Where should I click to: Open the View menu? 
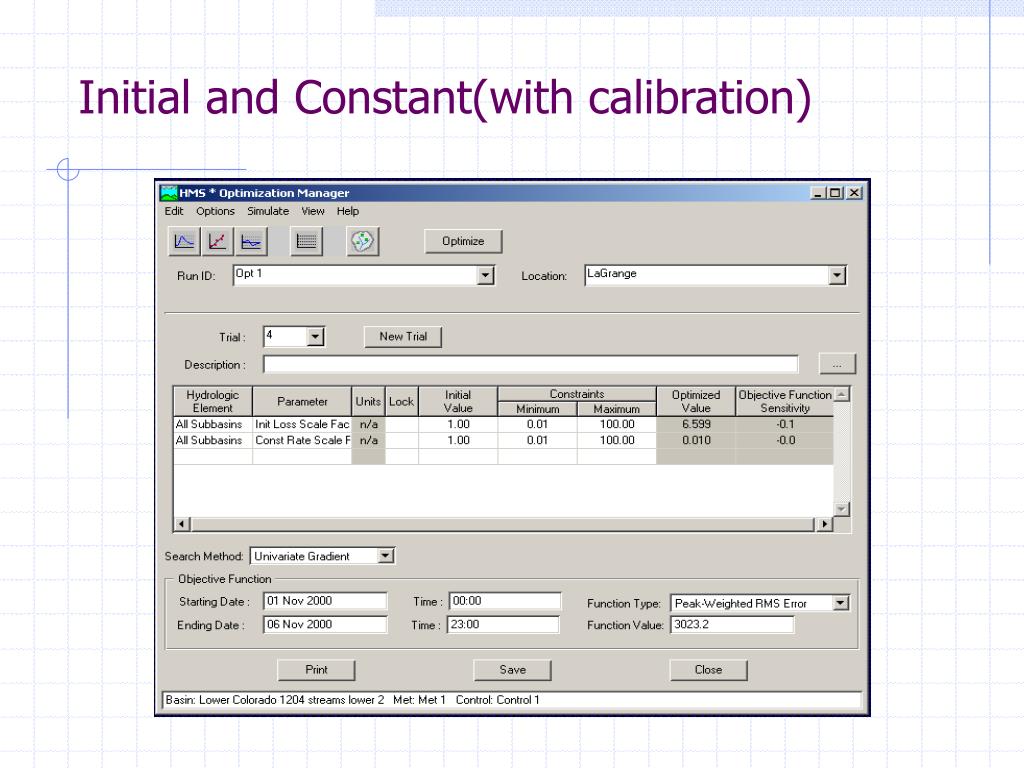coord(313,211)
